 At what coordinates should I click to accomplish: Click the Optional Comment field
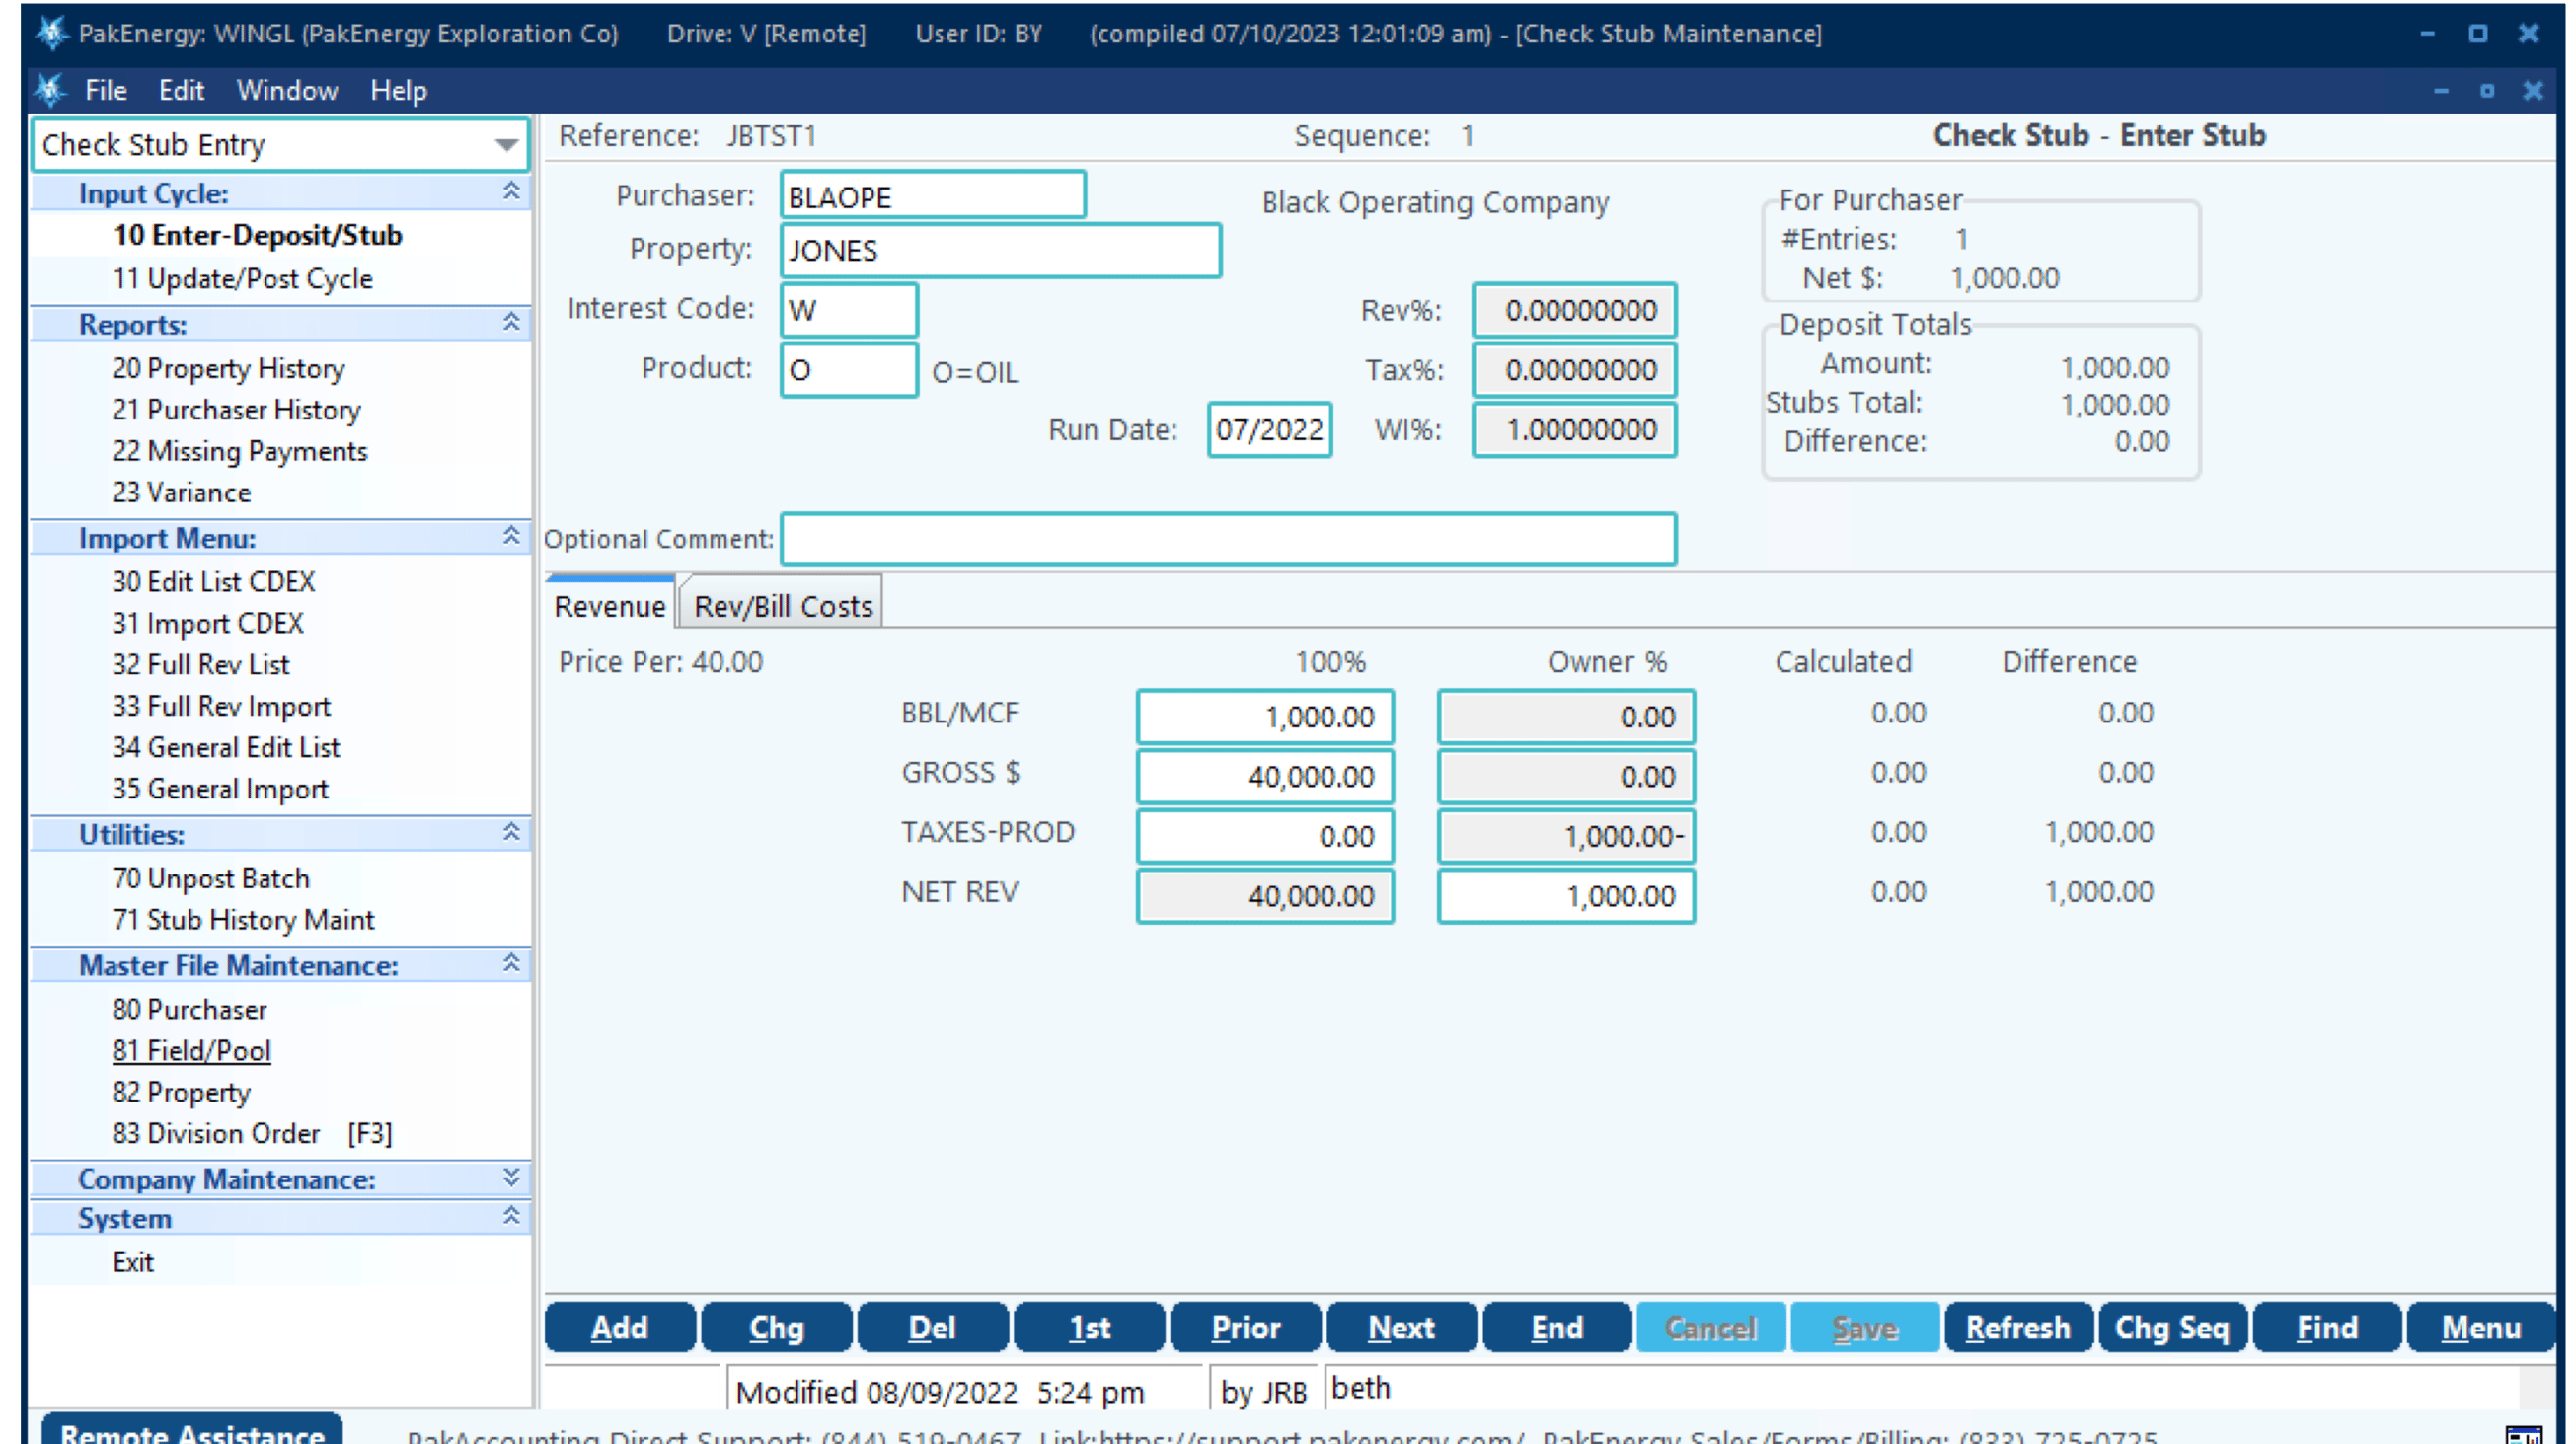[x=1230, y=539]
